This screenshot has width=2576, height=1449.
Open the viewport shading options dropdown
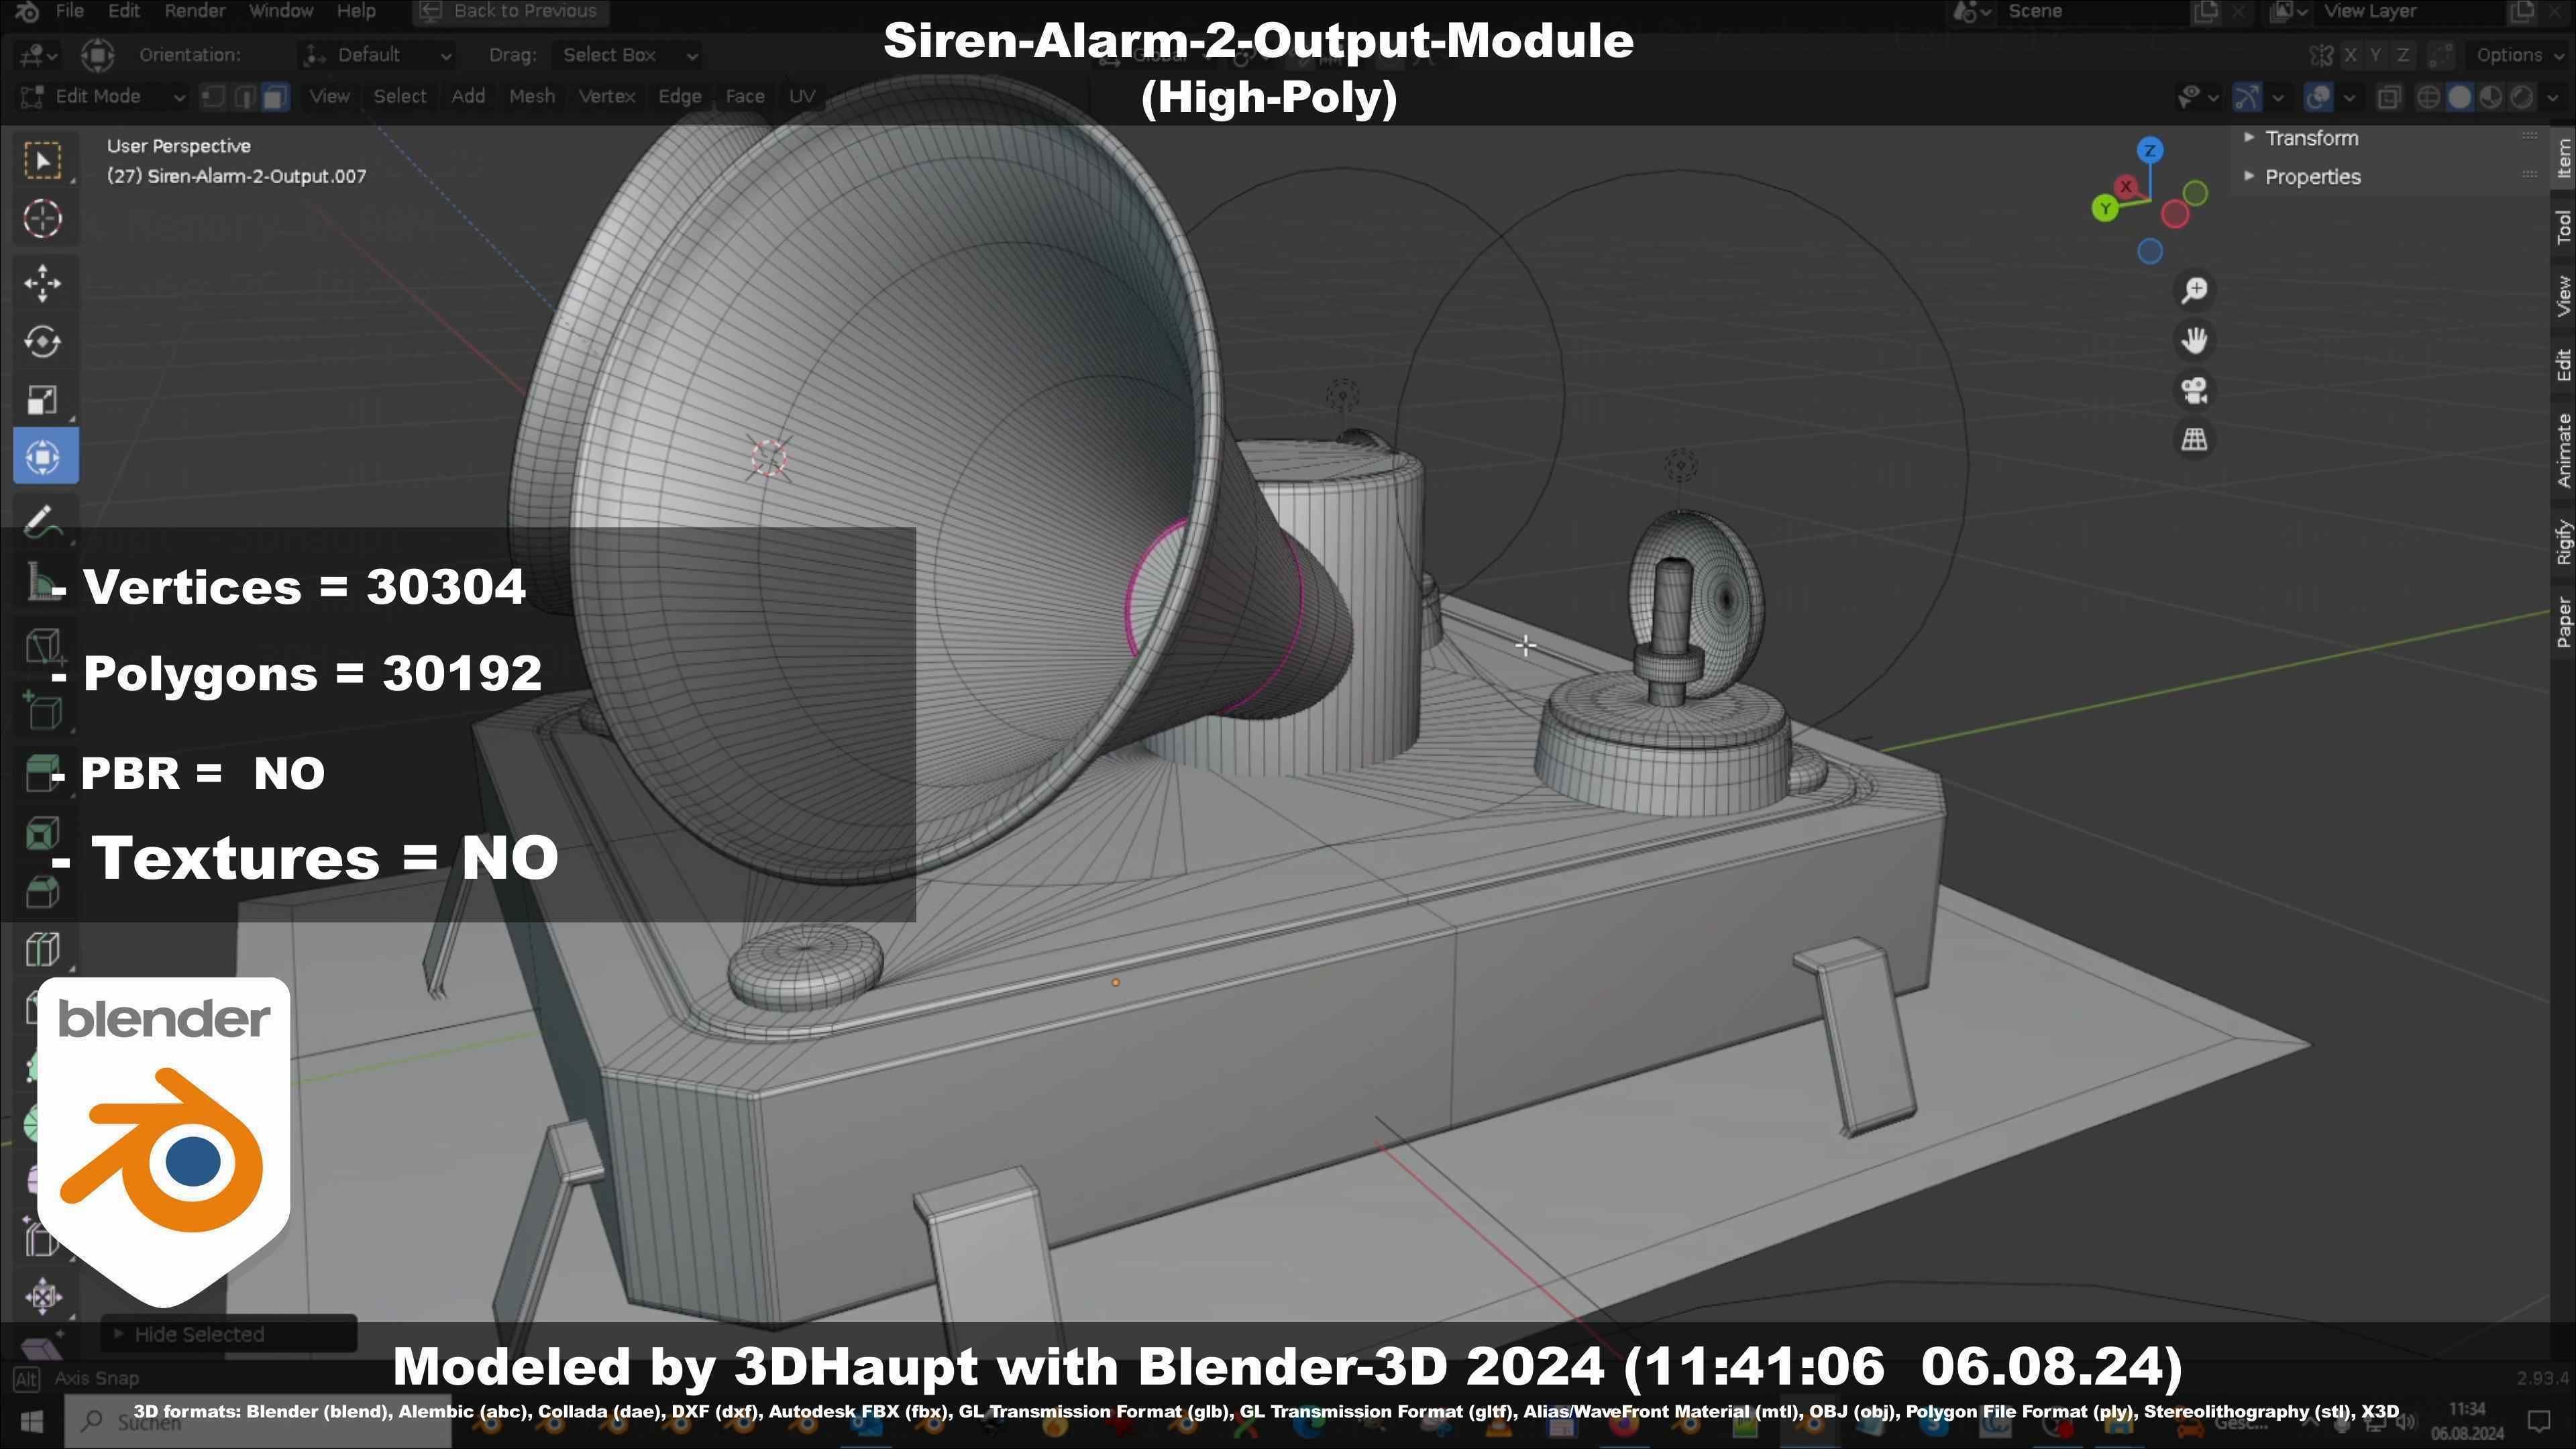[x=2552, y=97]
